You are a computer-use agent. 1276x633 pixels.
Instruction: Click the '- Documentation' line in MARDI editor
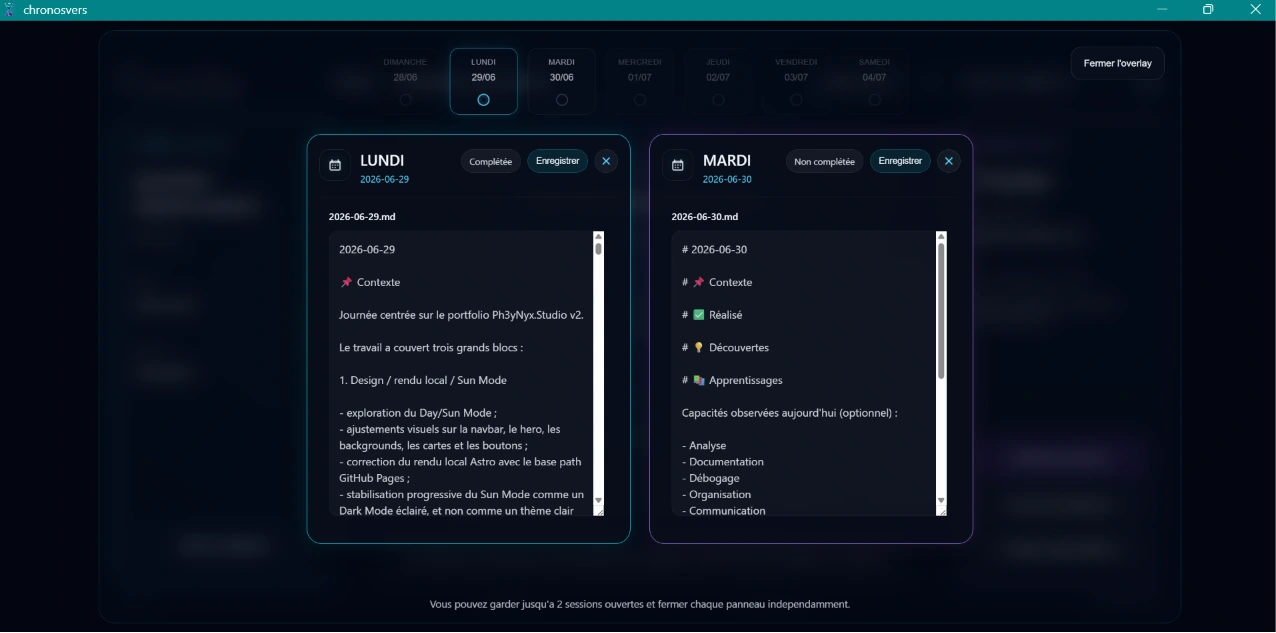[723, 462]
